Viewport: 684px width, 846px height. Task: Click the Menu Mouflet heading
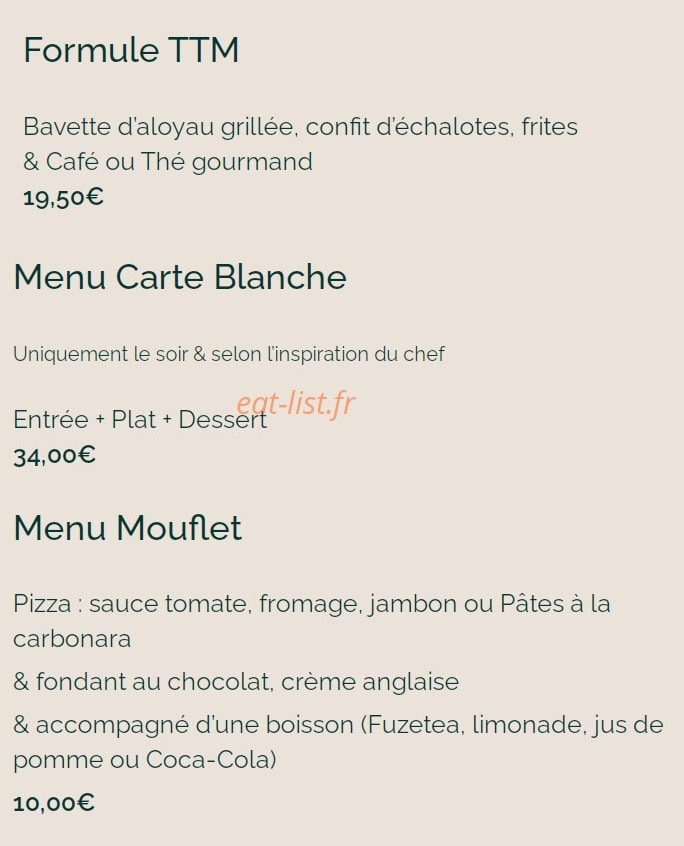(127, 528)
